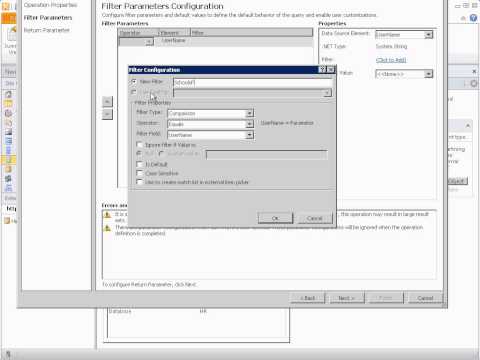Click the Back wizard button
The height and width of the screenshot is (360, 480).
pos(308,298)
